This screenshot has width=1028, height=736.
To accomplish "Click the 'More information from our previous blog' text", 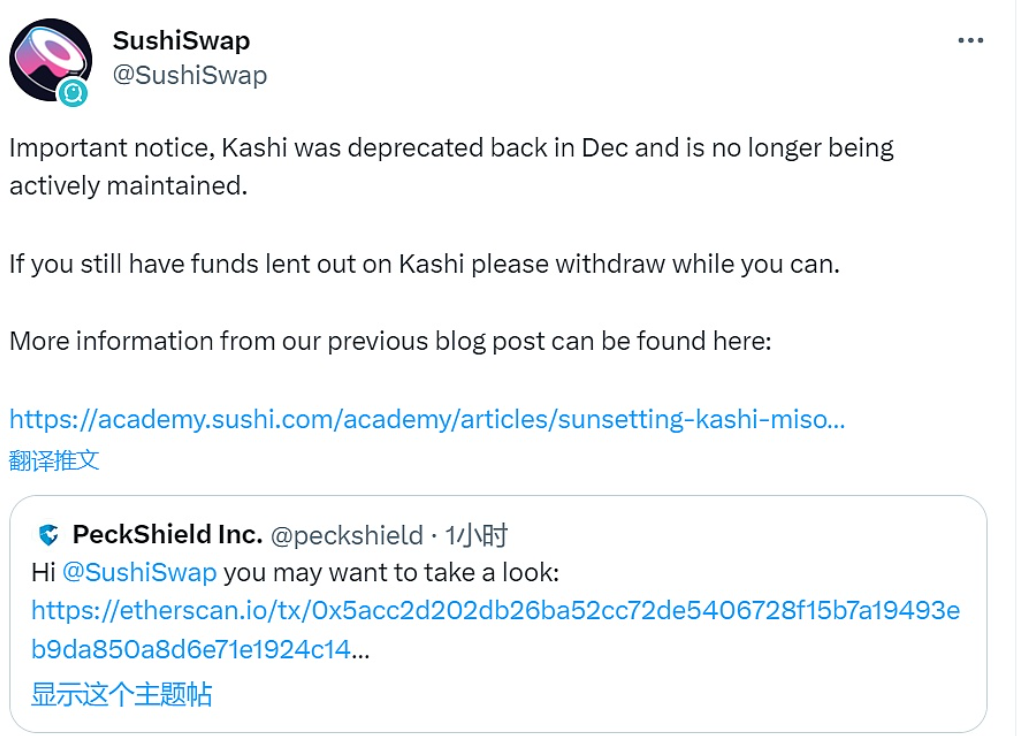I will [x=390, y=341].
